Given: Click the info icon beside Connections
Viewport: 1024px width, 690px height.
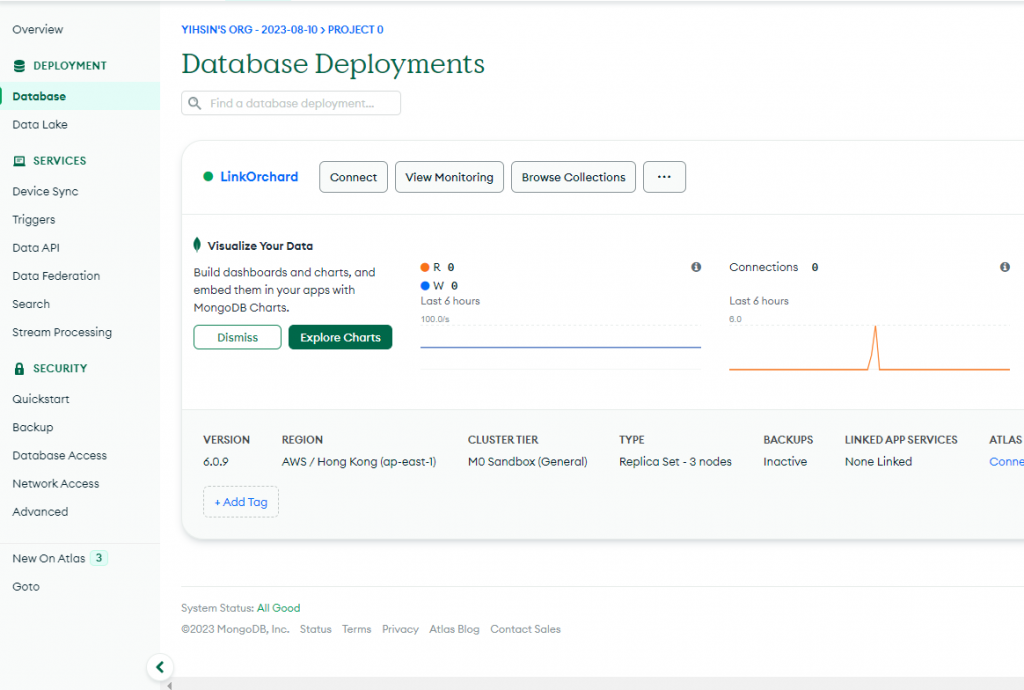Looking at the screenshot, I should click(x=1005, y=267).
